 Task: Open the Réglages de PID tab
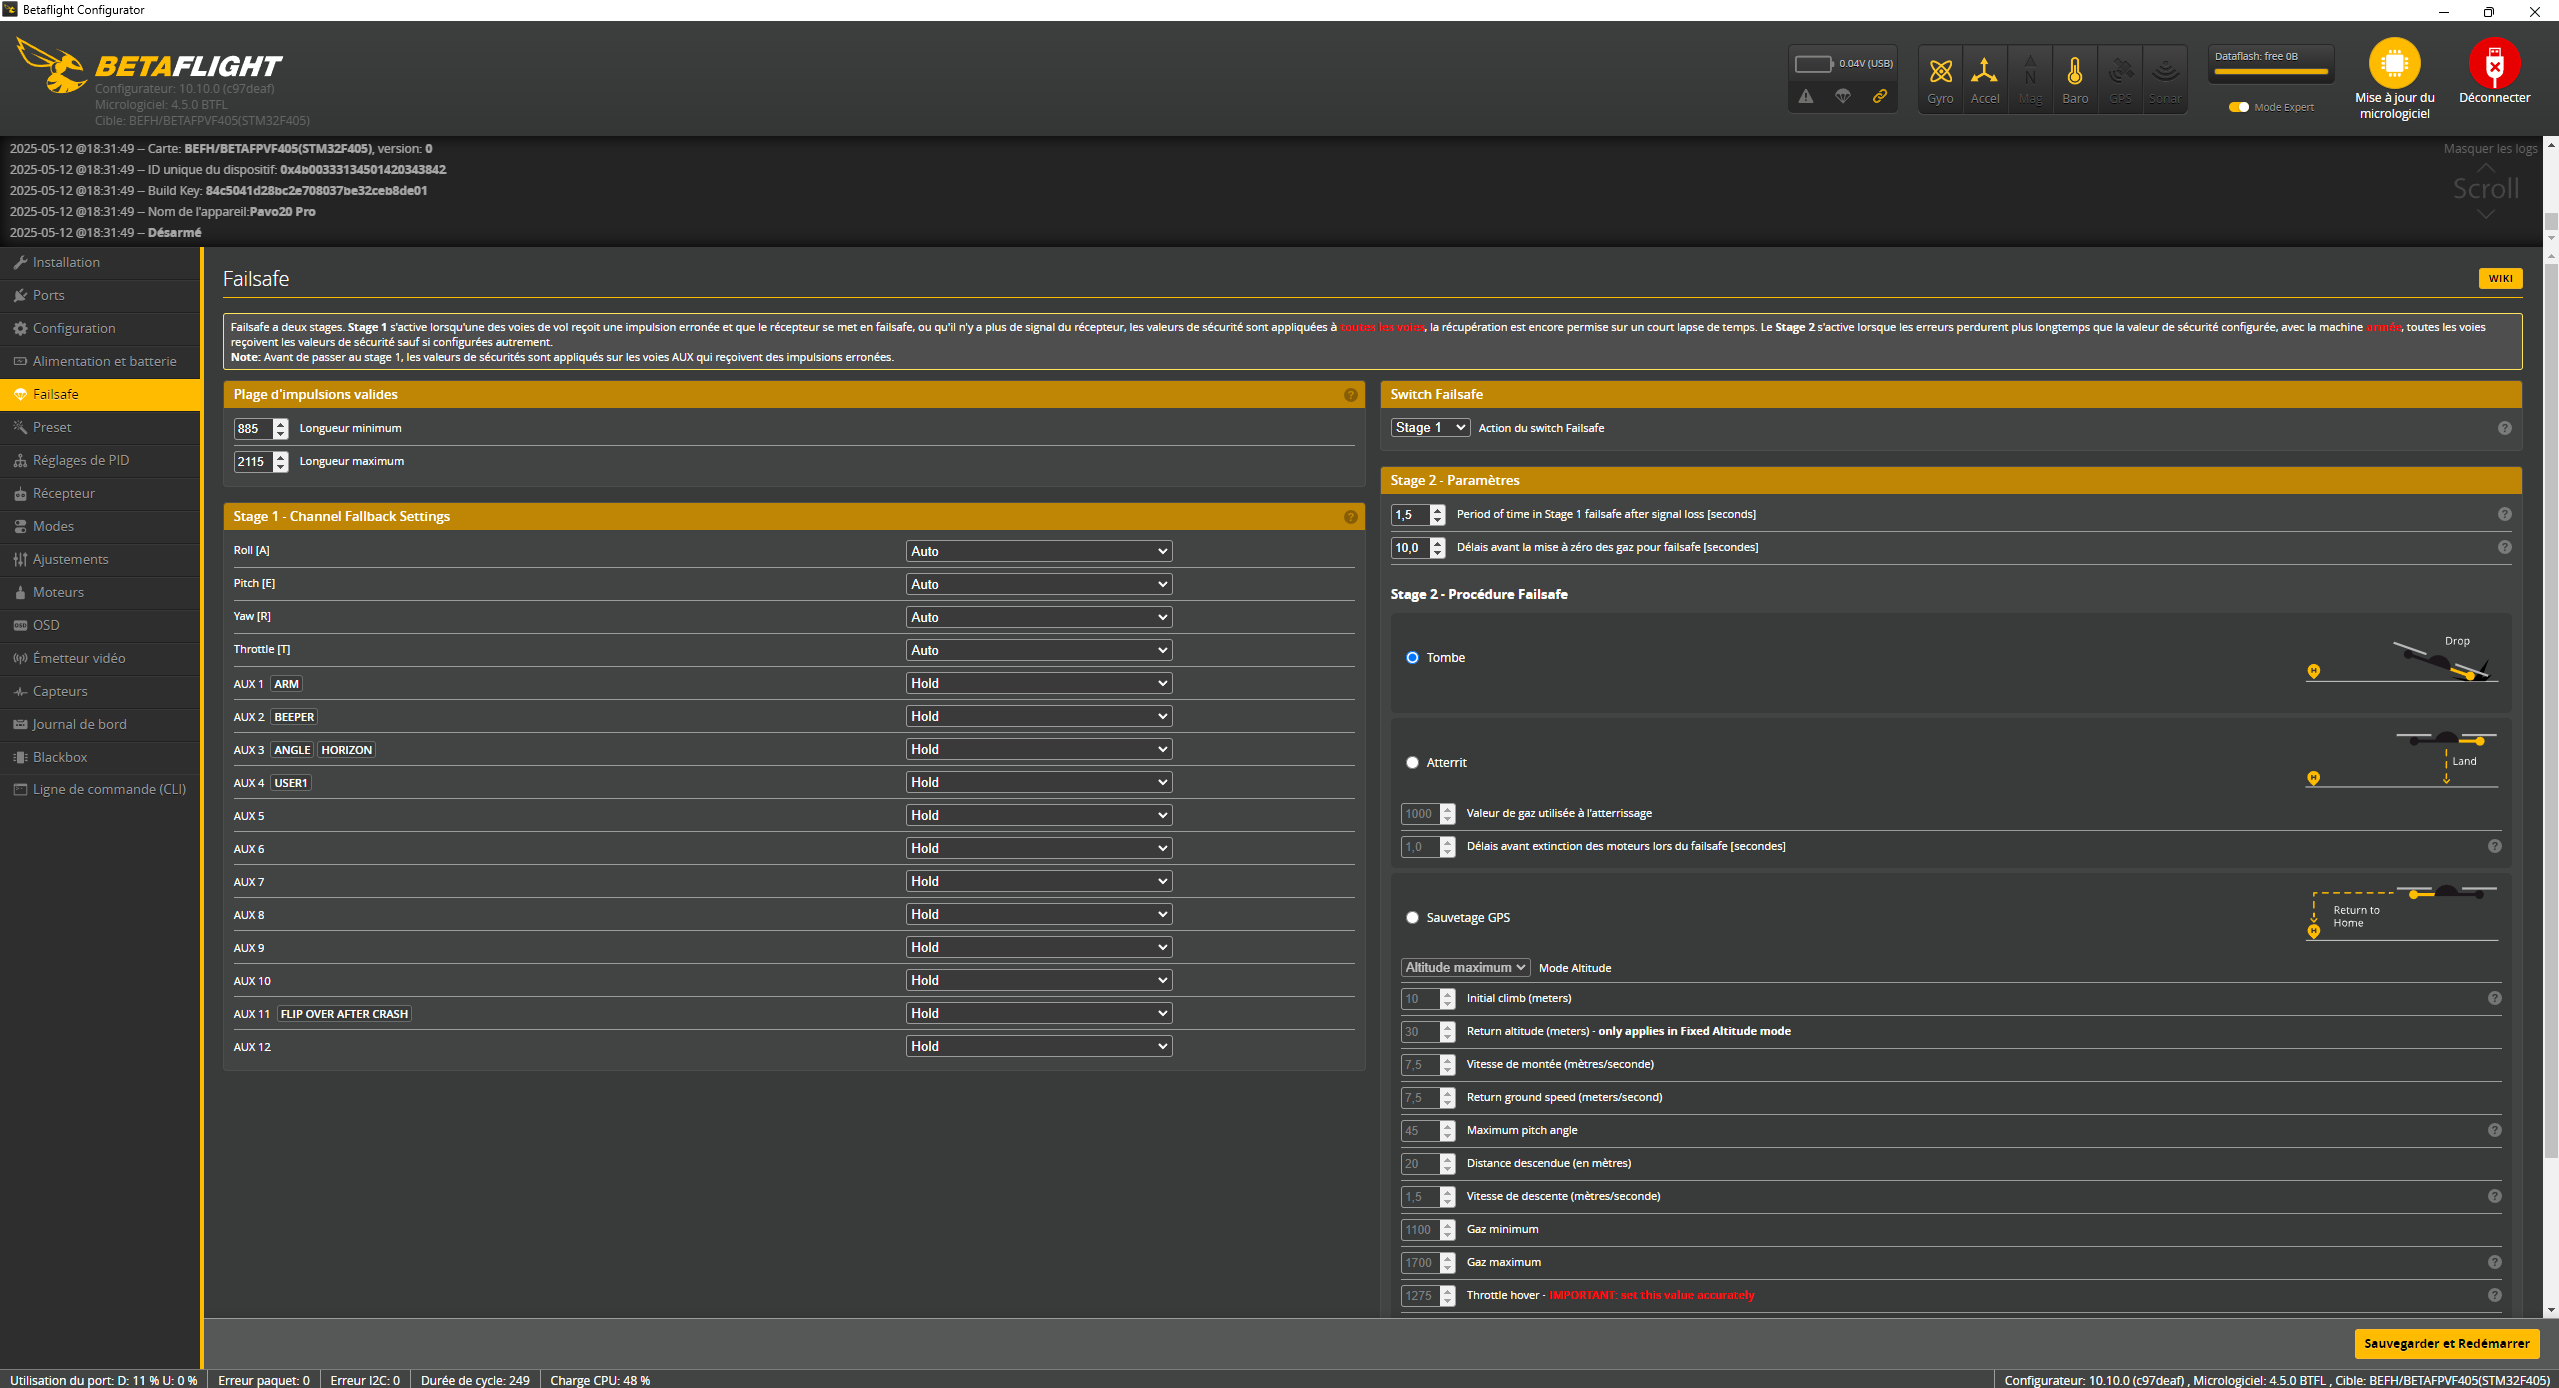pyautogui.click(x=81, y=460)
